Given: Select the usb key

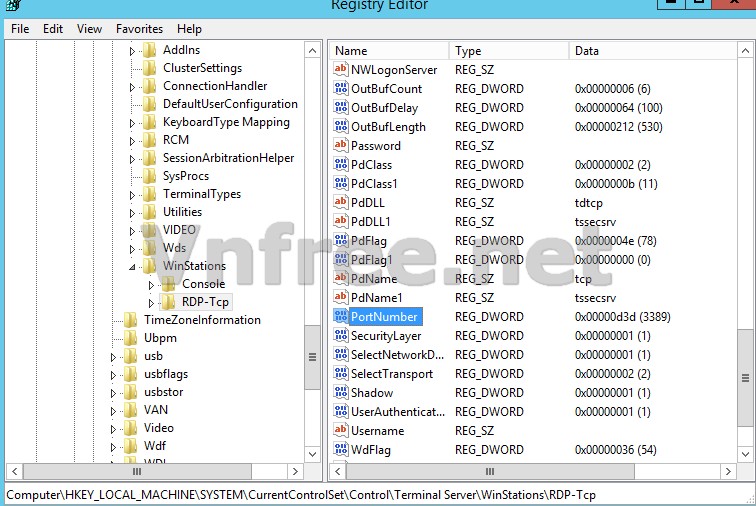Looking at the screenshot, I should (x=153, y=356).
